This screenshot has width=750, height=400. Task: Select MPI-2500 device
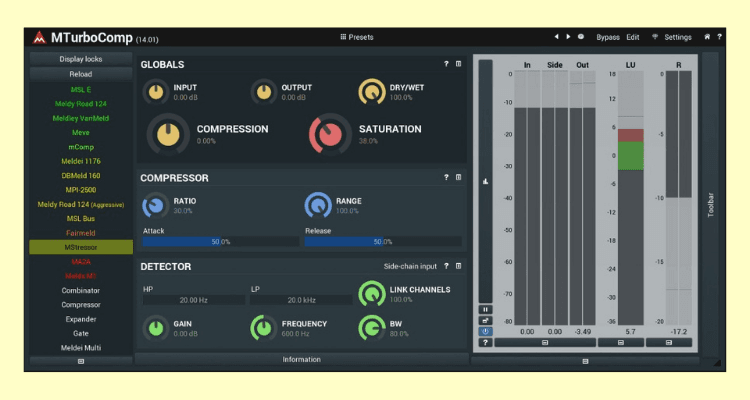(81, 190)
